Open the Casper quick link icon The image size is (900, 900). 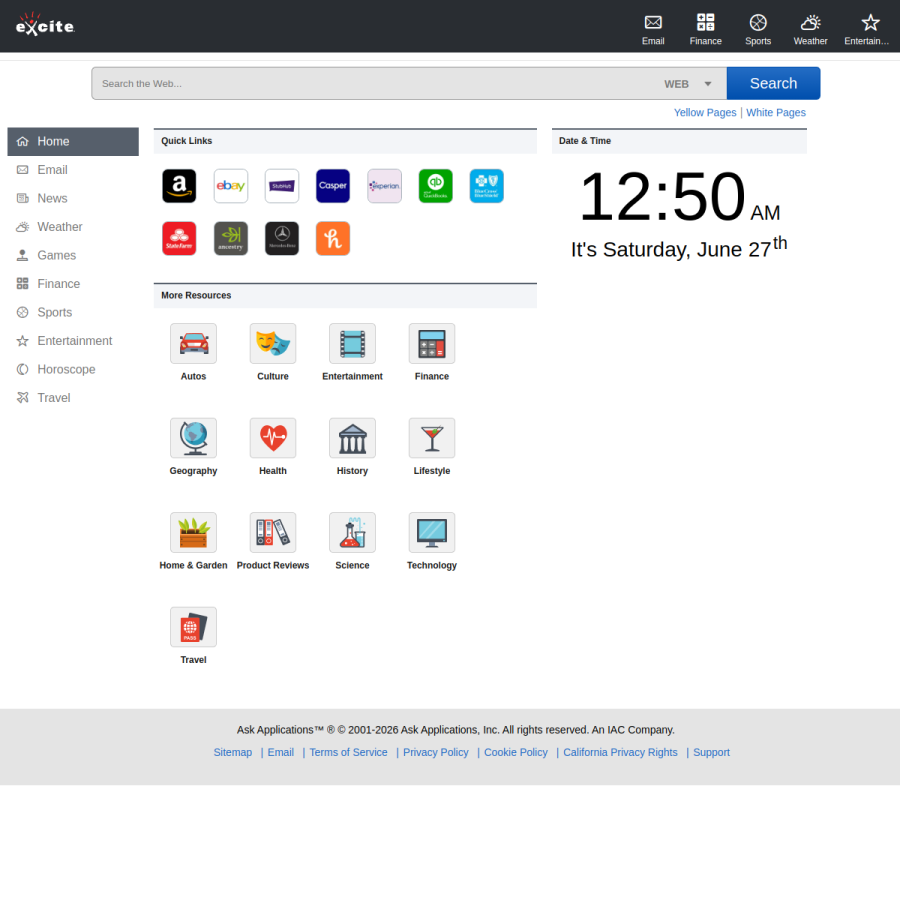coord(333,186)
